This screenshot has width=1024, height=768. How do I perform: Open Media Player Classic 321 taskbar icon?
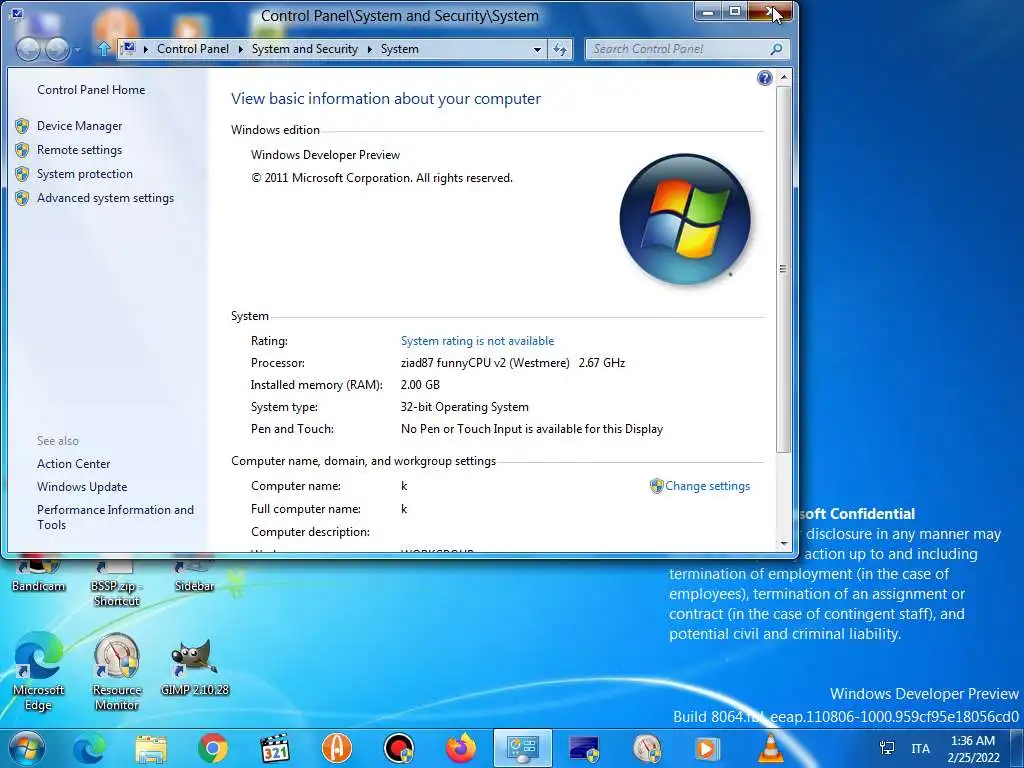click(x=275, y=748)
